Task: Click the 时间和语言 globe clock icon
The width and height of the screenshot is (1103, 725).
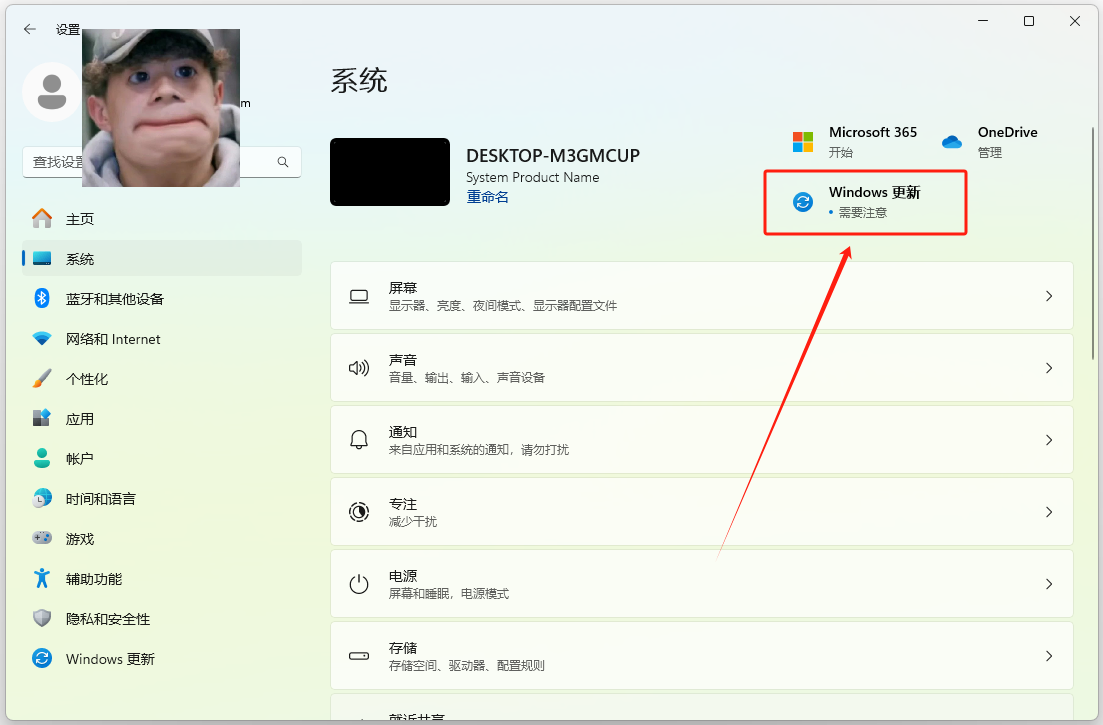Action: pyautogui.click(x=42, y=499)
